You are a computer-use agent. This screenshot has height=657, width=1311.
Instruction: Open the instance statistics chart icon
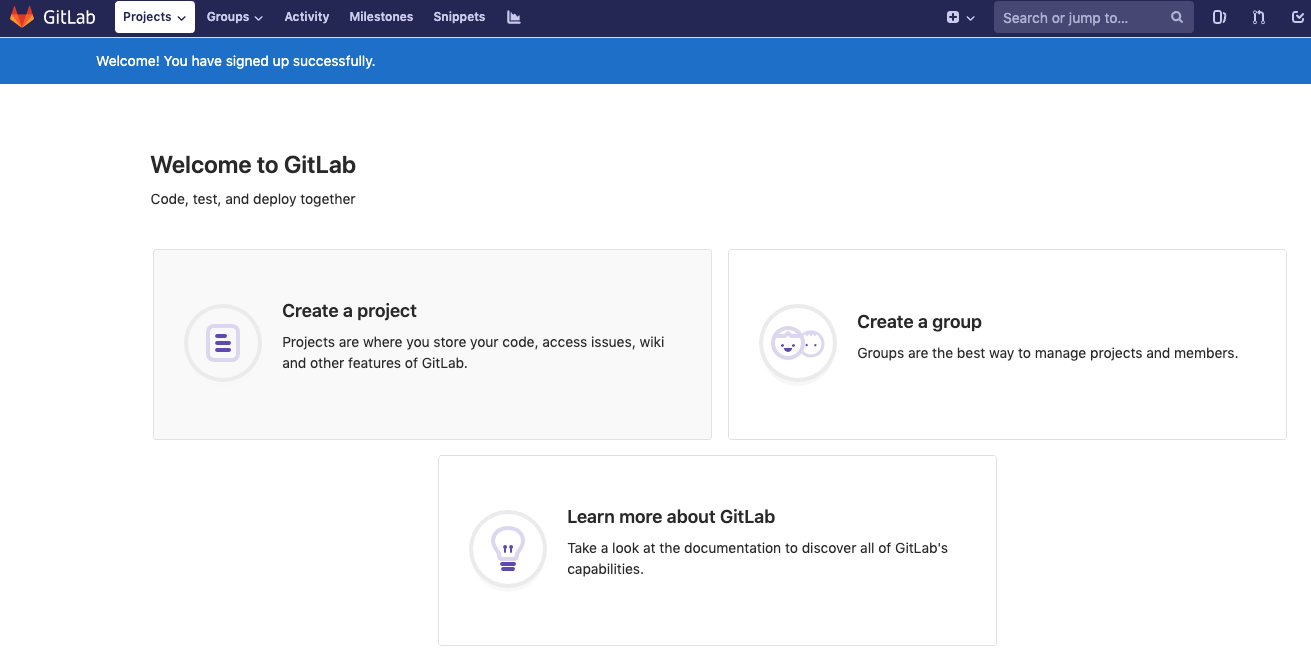[514, 17]
